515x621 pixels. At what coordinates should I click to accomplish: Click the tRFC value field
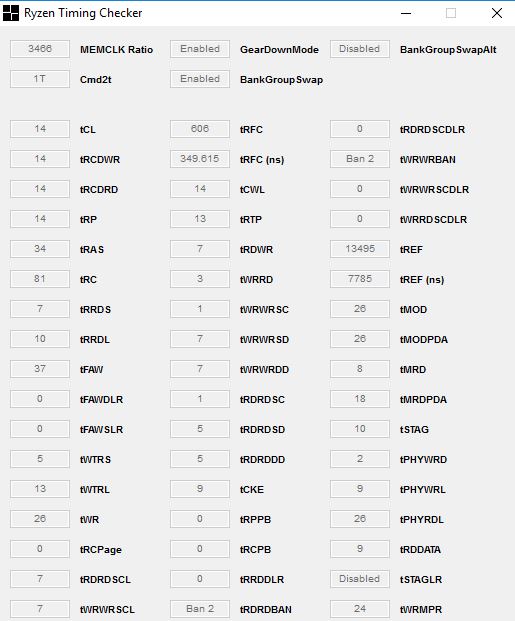200,129
